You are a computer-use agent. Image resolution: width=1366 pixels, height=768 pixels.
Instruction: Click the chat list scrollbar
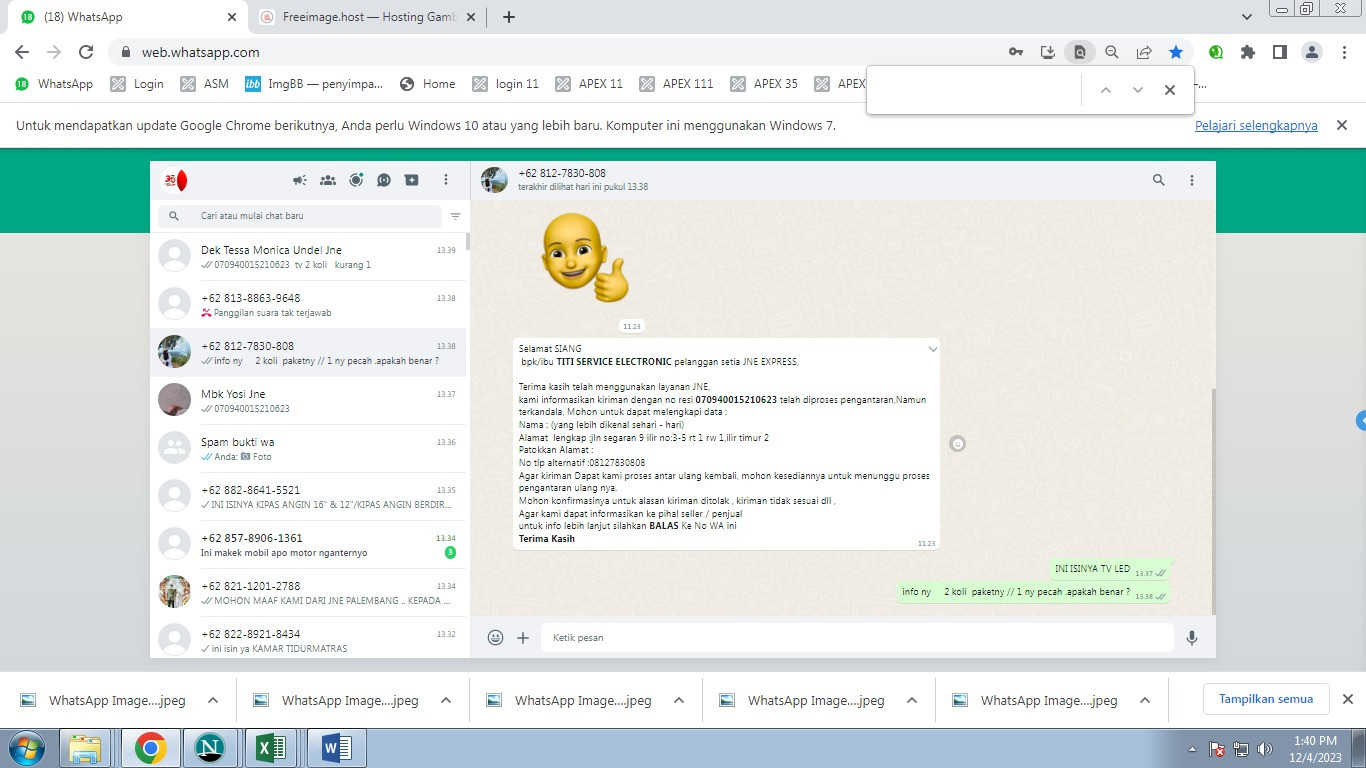tap(468, 241)
